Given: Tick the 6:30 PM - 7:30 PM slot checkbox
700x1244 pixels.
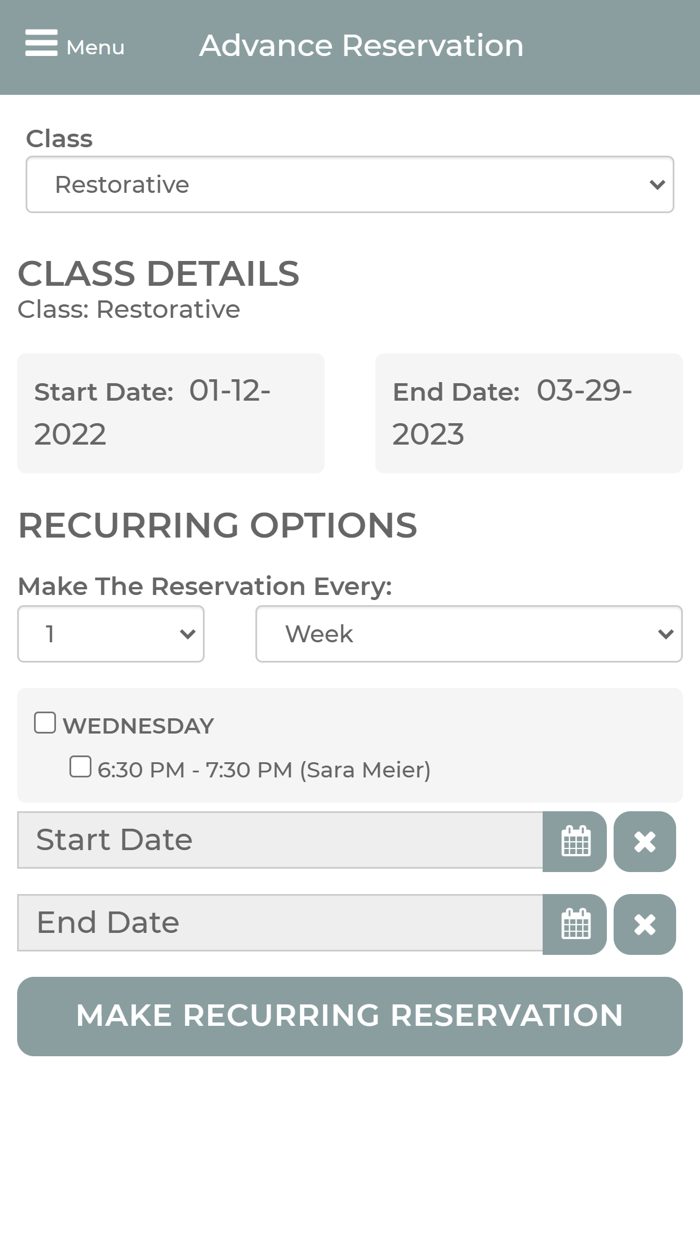Looking at the screenshot, I should (x=80, y=767).
